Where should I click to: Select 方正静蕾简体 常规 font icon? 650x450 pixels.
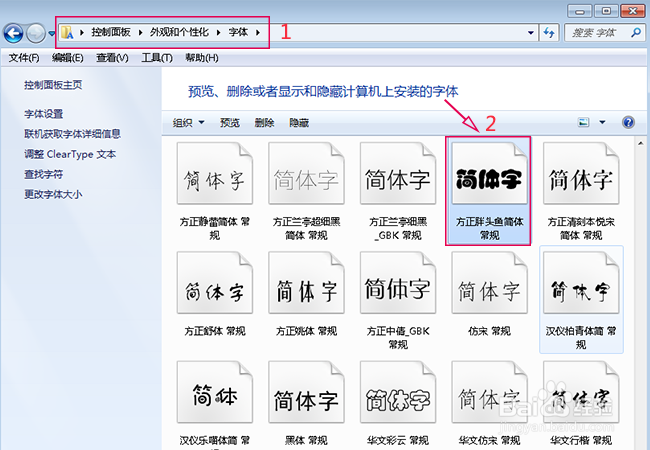coord(215,173)
